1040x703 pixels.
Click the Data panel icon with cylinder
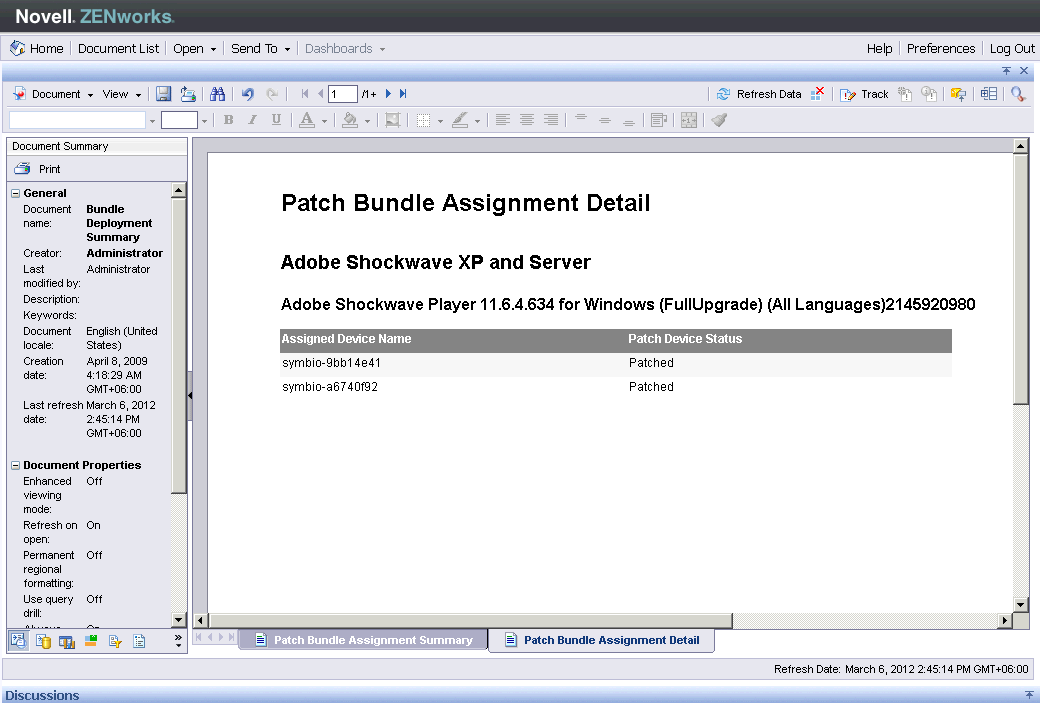coord(43,641)
